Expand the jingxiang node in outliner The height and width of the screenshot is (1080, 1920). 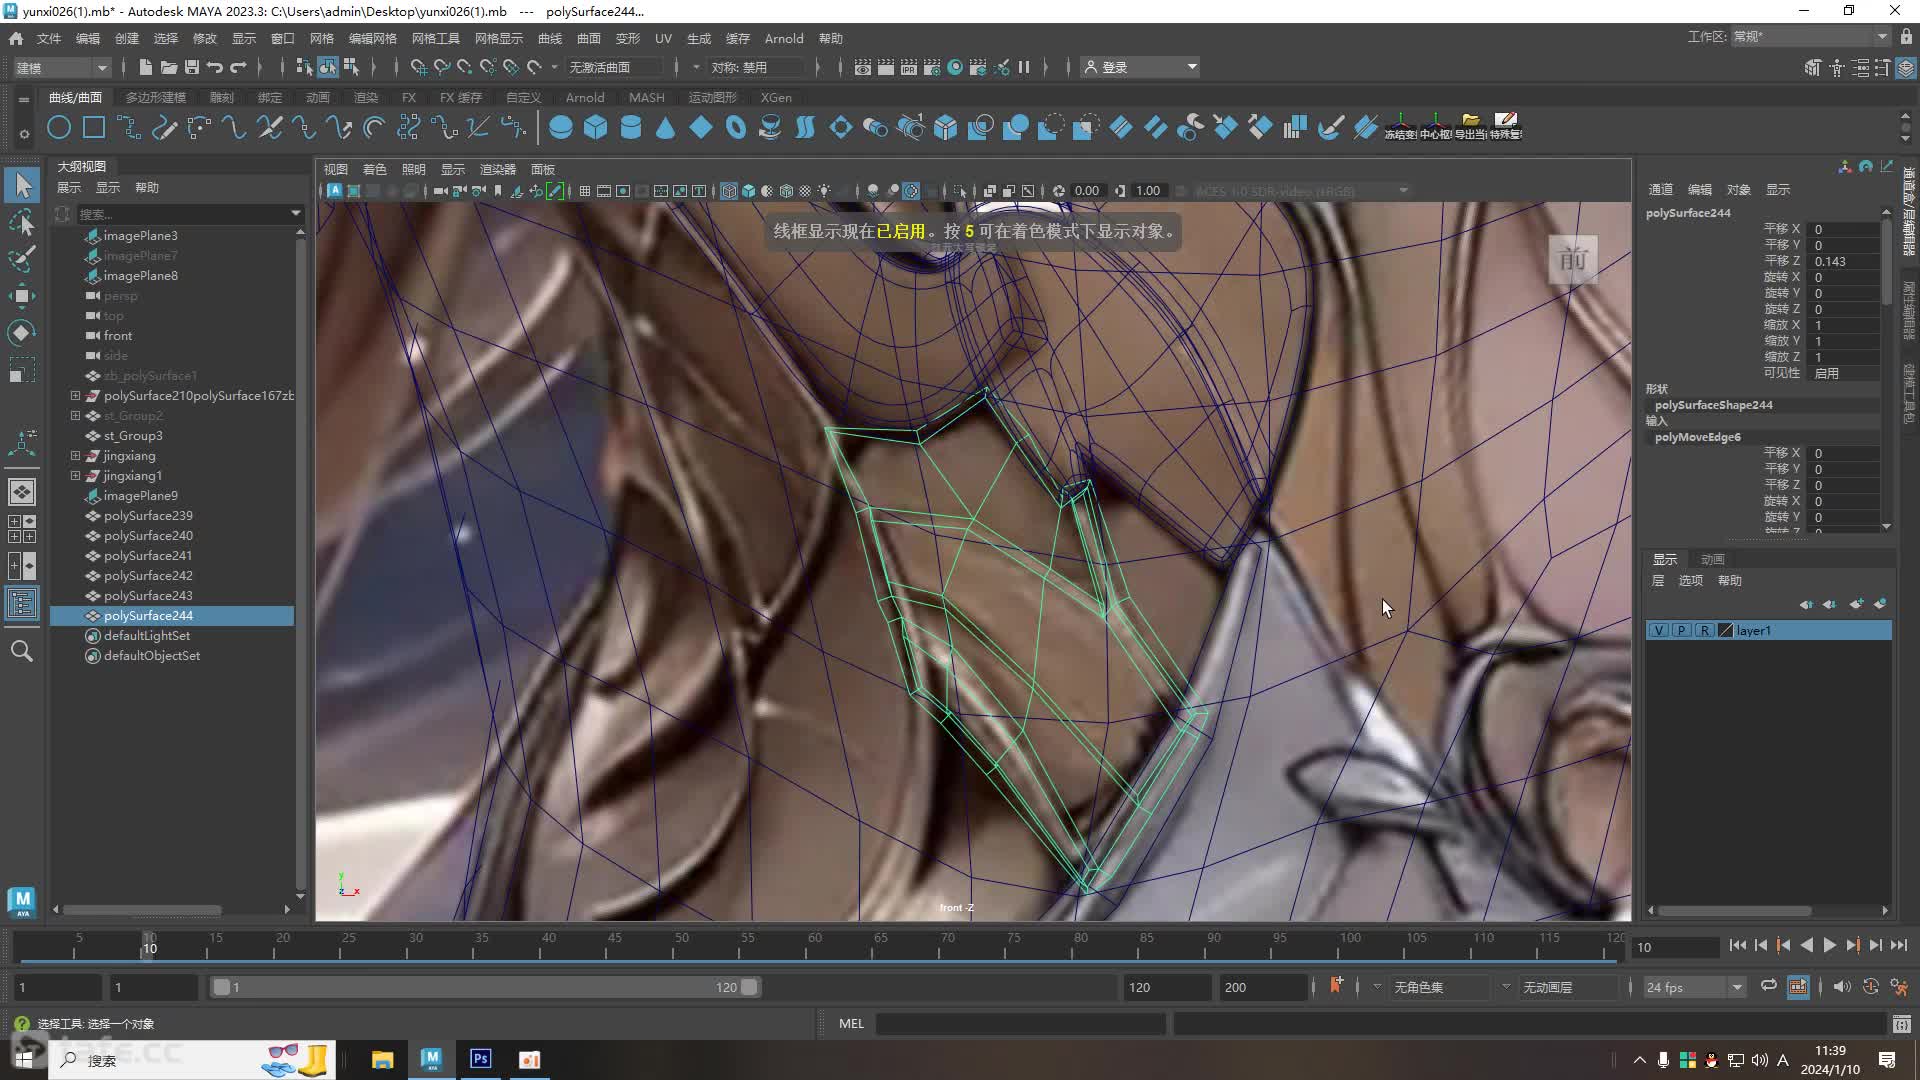[75, 455]
